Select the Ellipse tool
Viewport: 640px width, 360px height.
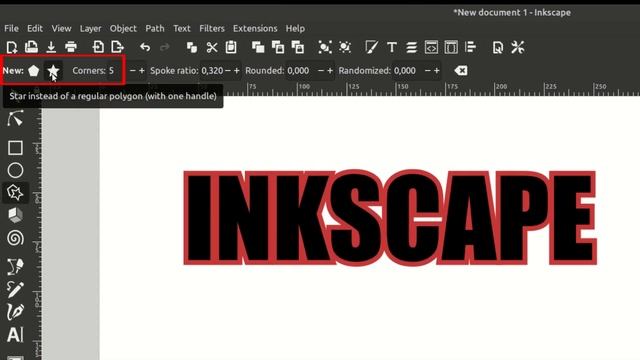click(15, 170)
